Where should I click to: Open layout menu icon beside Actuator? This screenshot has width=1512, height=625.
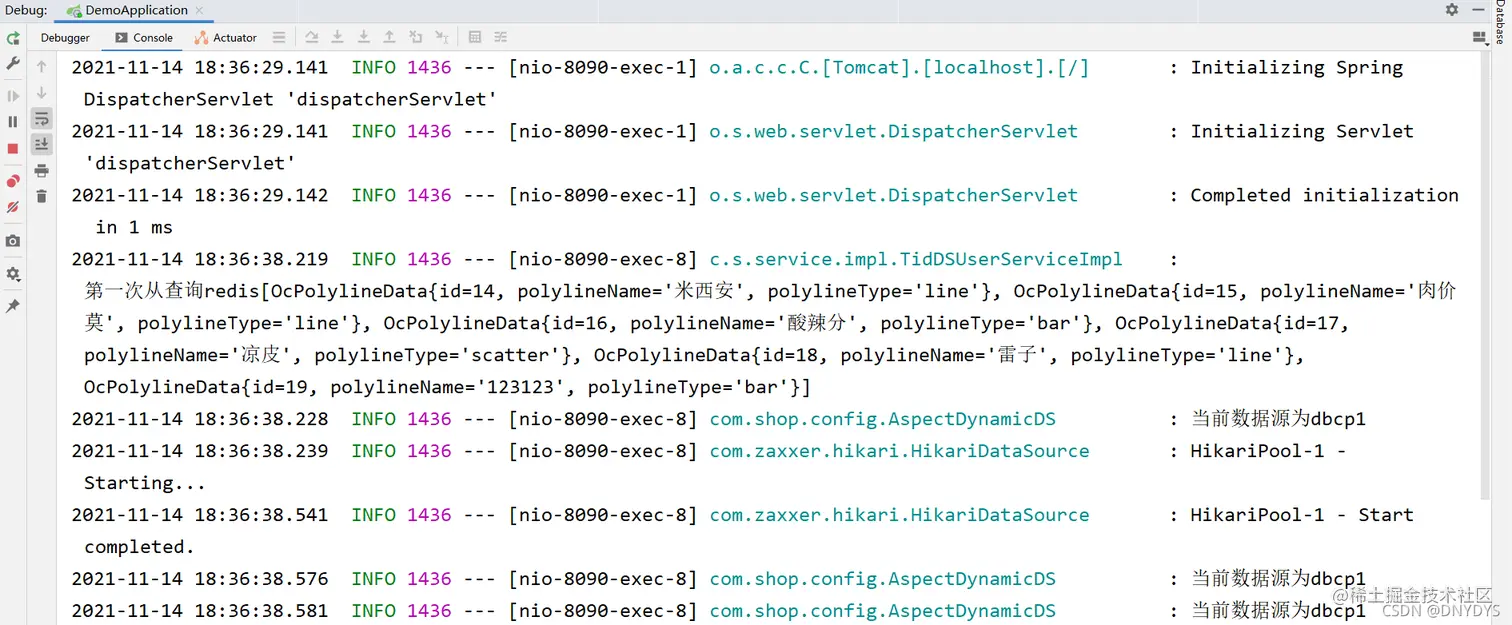279,38
